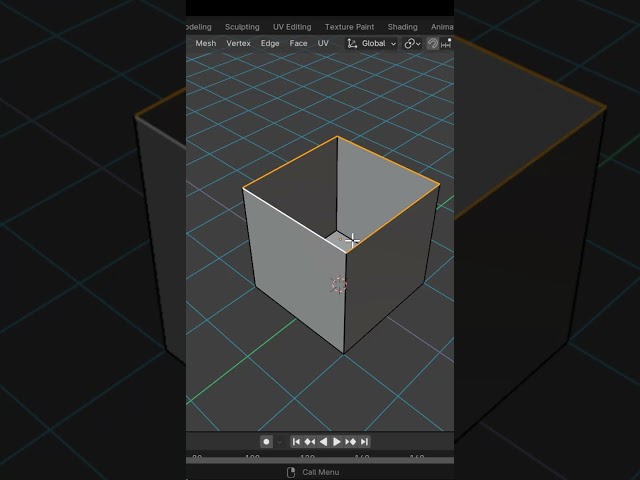Jump to the timeline end frame
This screenshot has height=480, width=640.
pyautogui.click(x=364, y=442)
